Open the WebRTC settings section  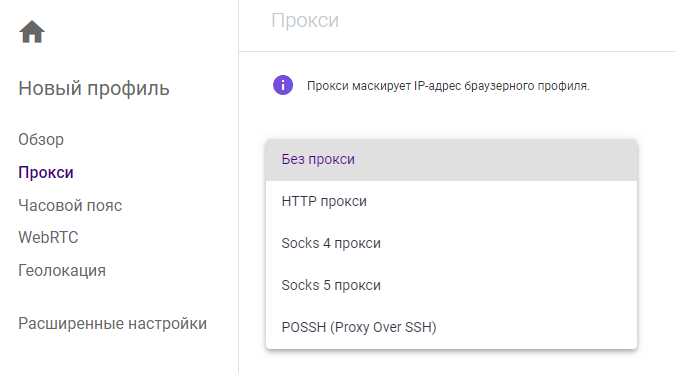click(x=48, y=238)
